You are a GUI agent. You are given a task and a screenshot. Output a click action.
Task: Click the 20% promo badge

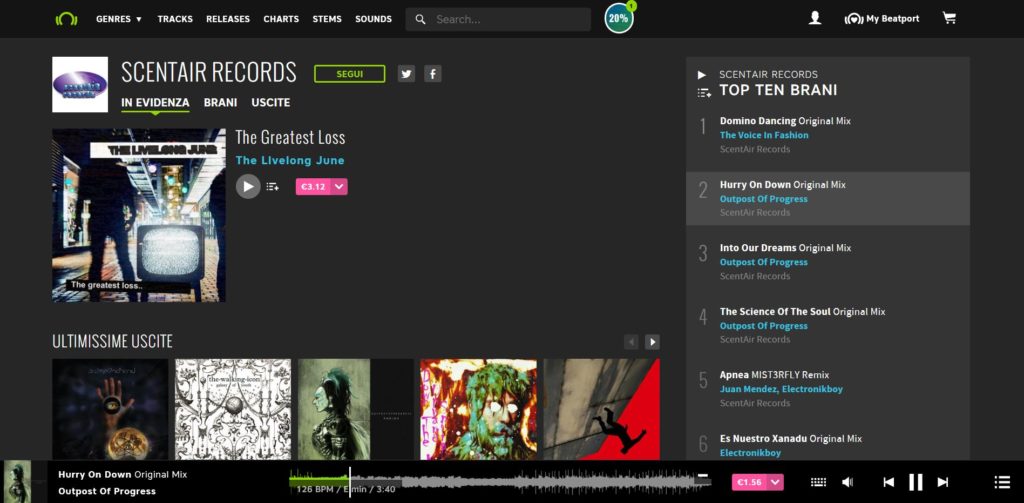click(x=618, y=18)
